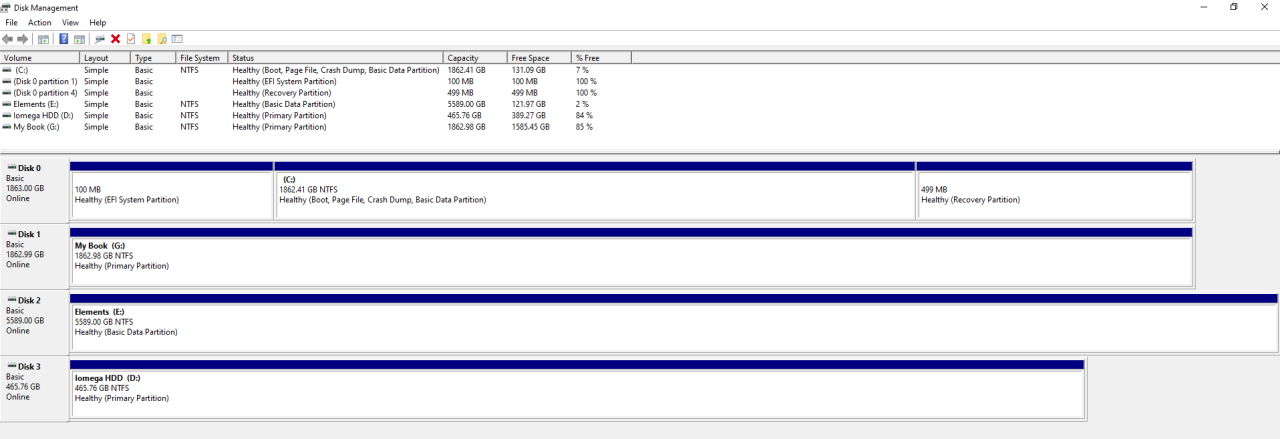Click the Forward arrow in toolbar
Image resolution: width=1280 pixels, height=439 pixels.
[22, 39]
